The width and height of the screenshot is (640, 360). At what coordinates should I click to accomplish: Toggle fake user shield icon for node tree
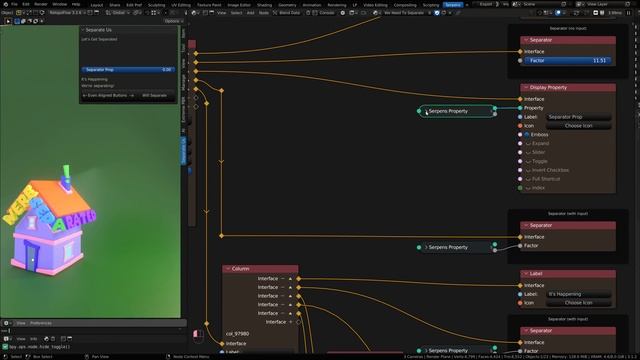(437, 13)
